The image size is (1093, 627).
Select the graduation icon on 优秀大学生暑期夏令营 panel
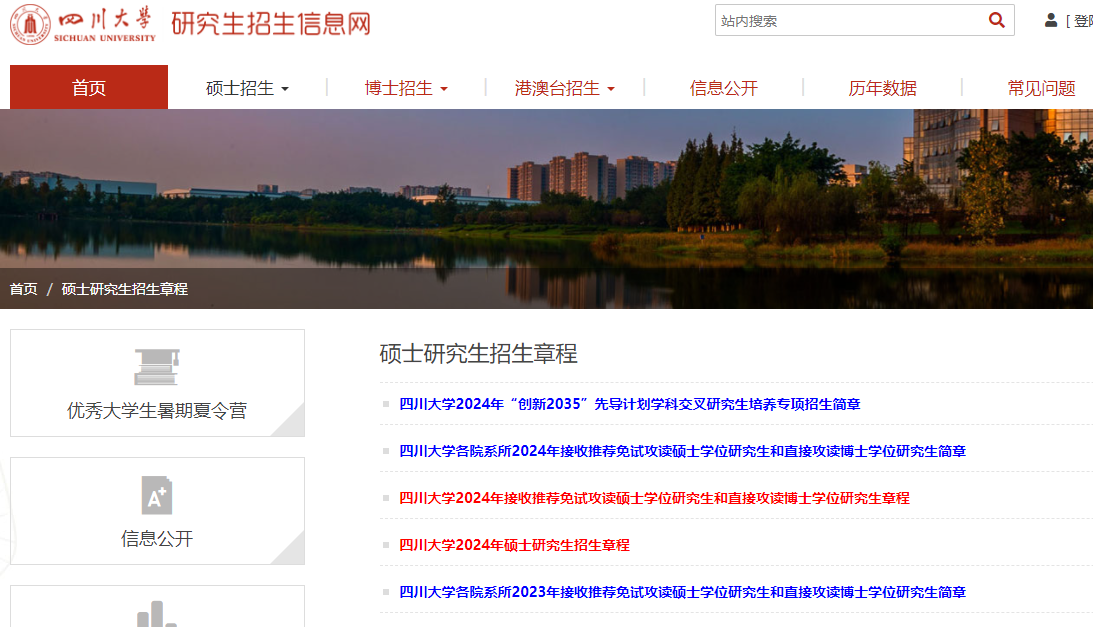tap(156, 364)
